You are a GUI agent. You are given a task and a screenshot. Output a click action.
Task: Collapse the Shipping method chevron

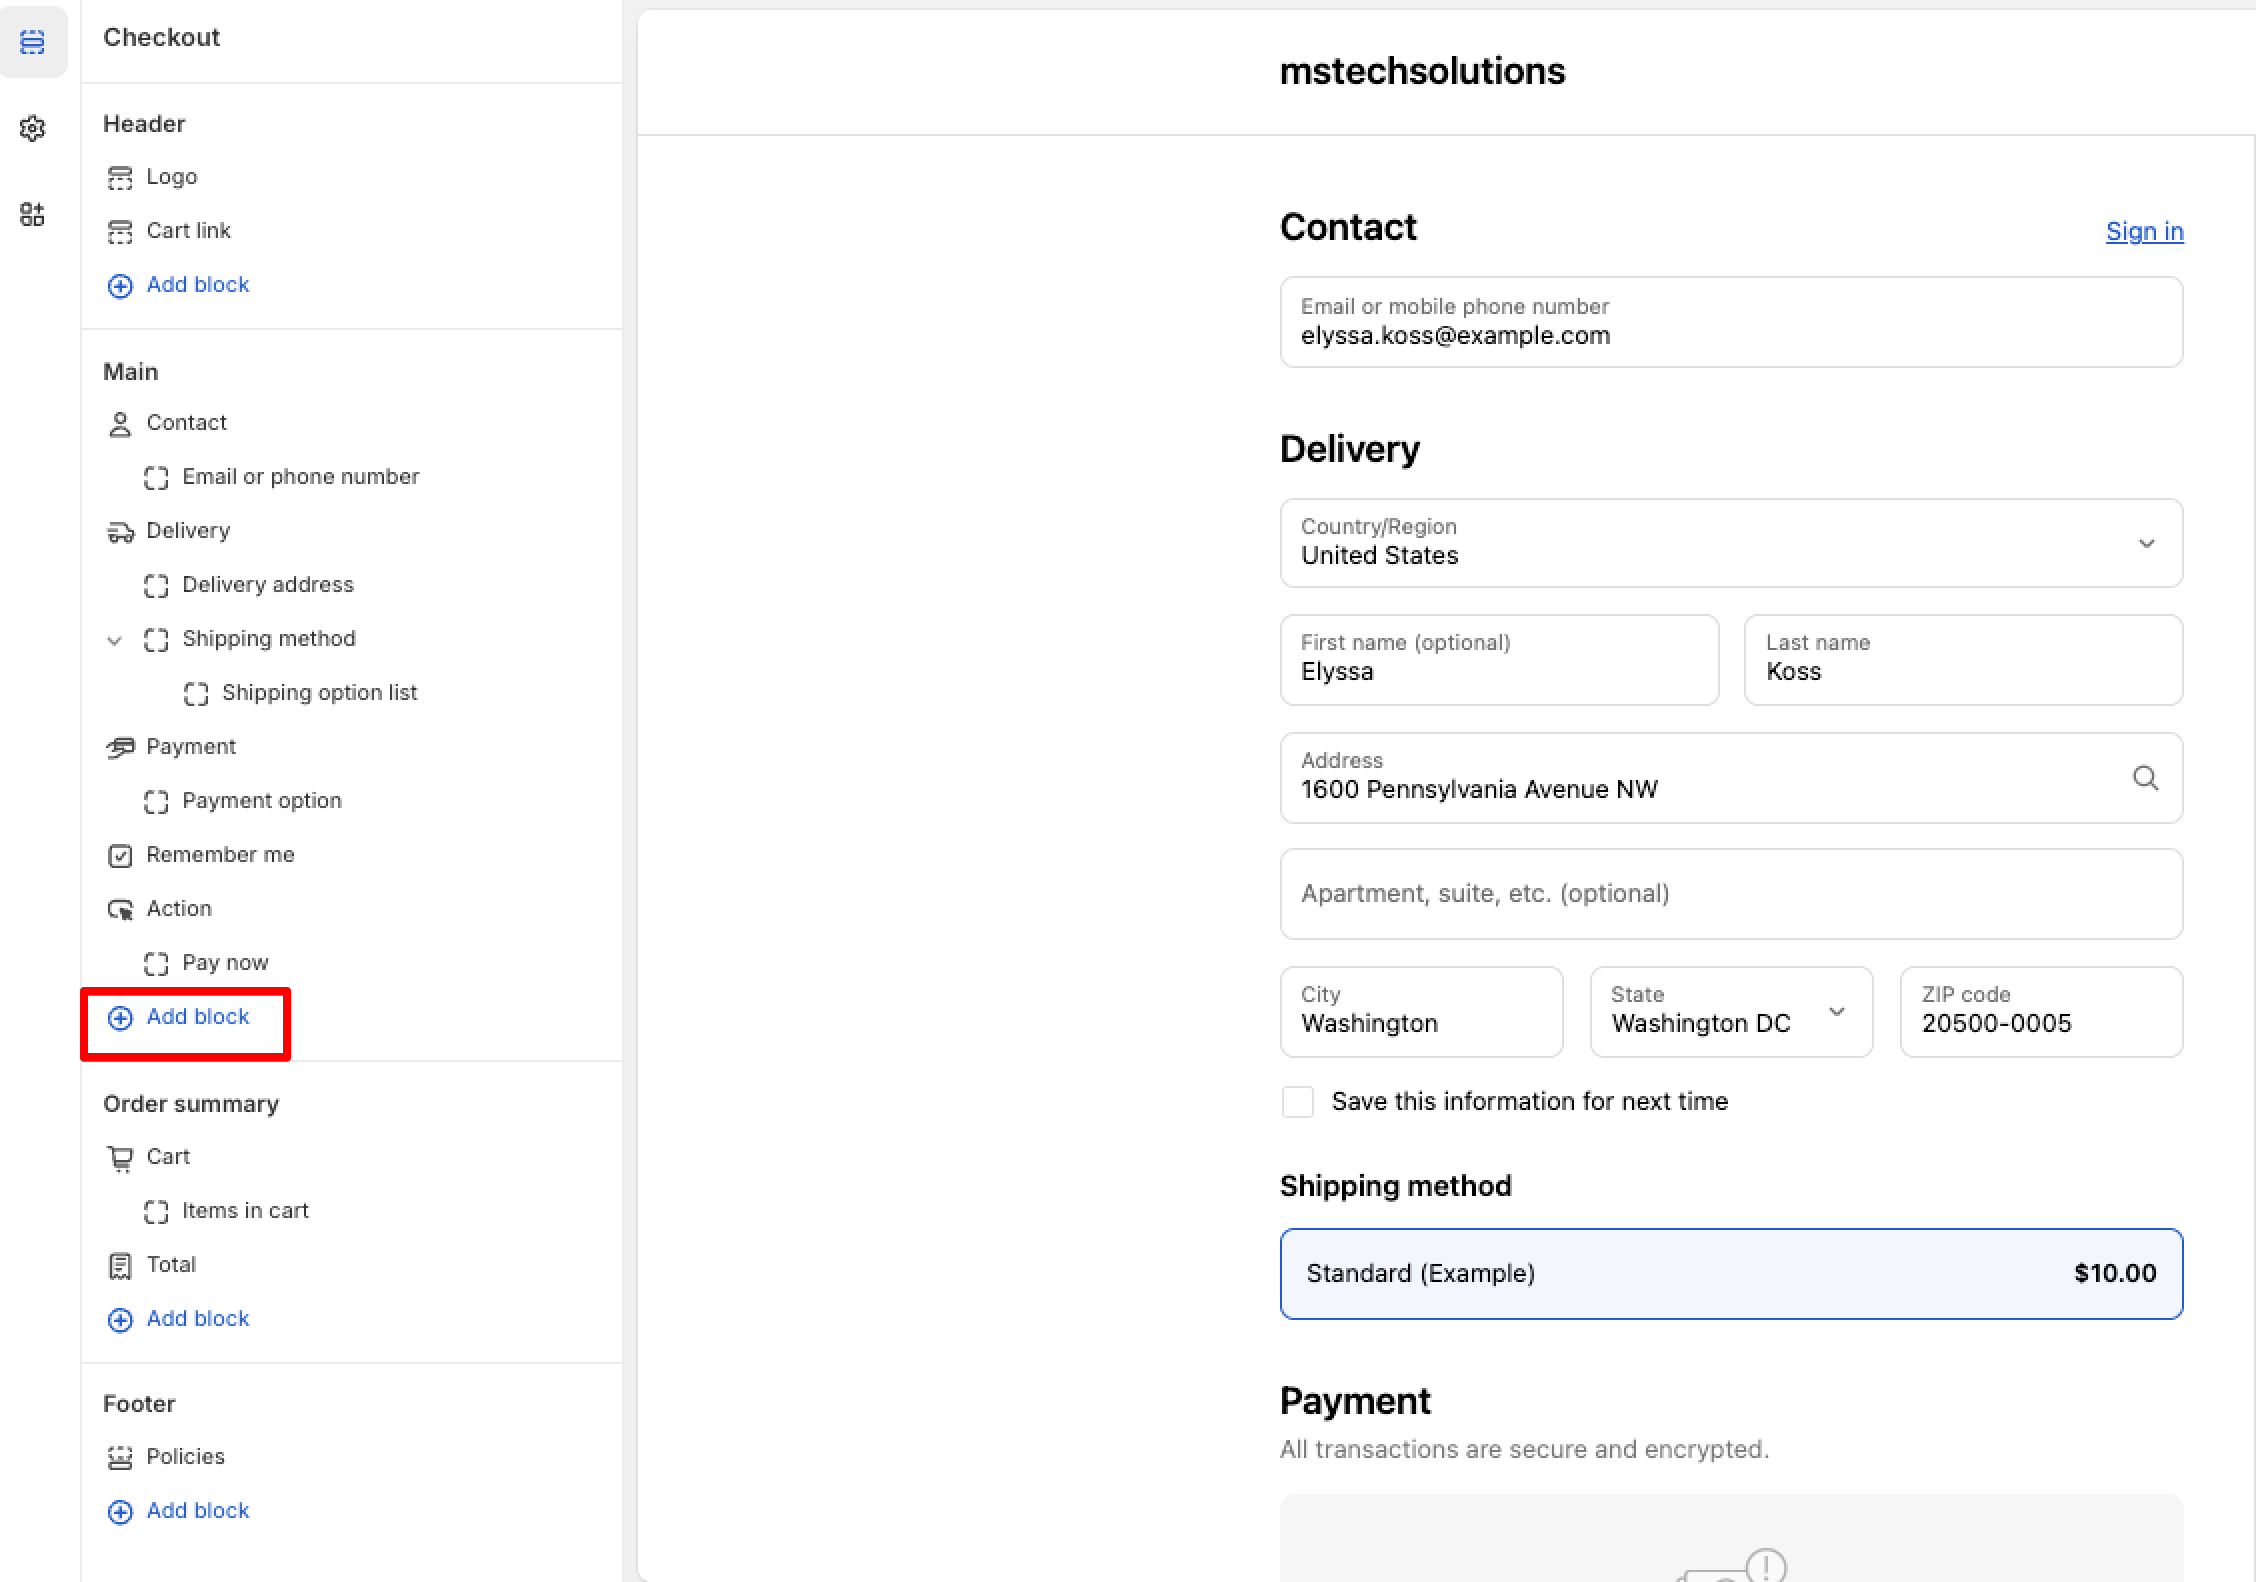(115, 640)
